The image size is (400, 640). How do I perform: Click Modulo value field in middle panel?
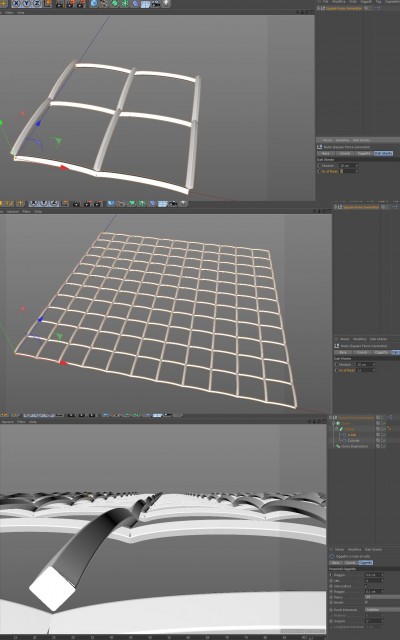point(364,364)
